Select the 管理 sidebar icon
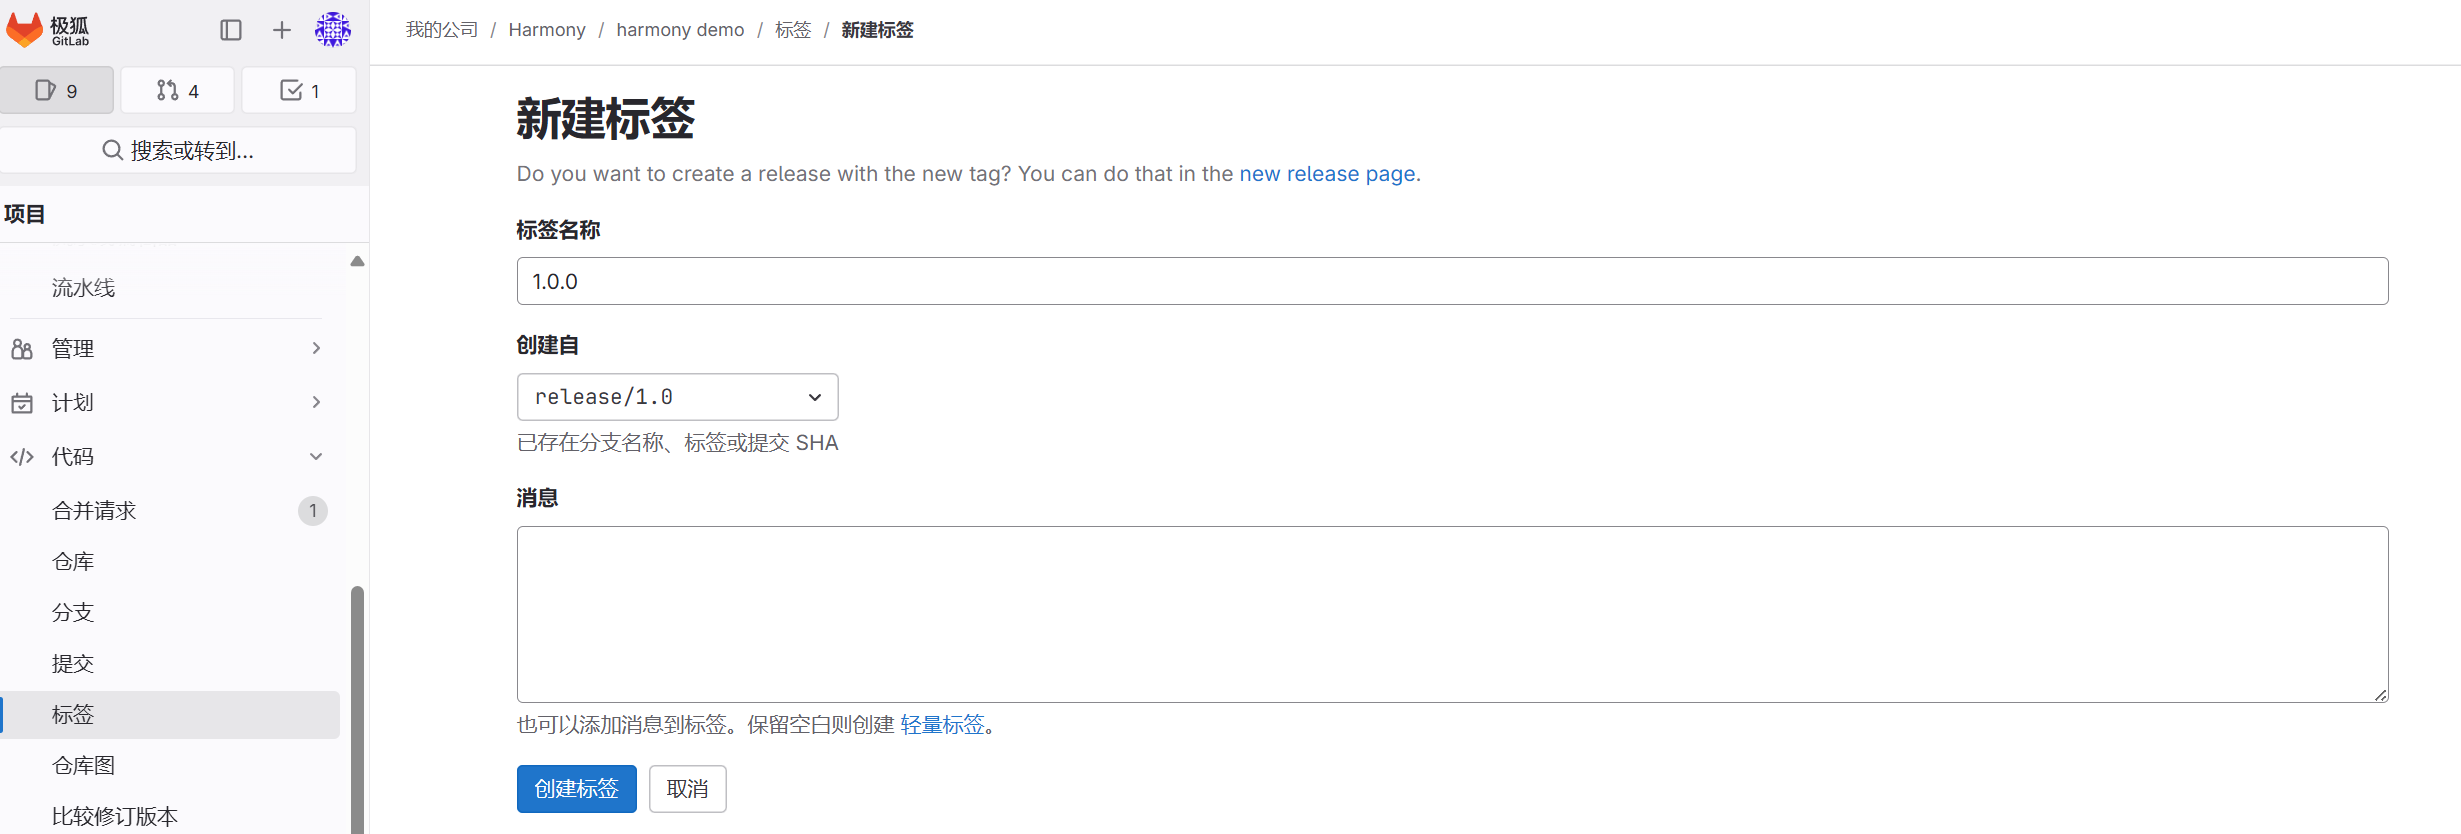The width and height of the screenshot is (2461, 834). click(22, 348)
